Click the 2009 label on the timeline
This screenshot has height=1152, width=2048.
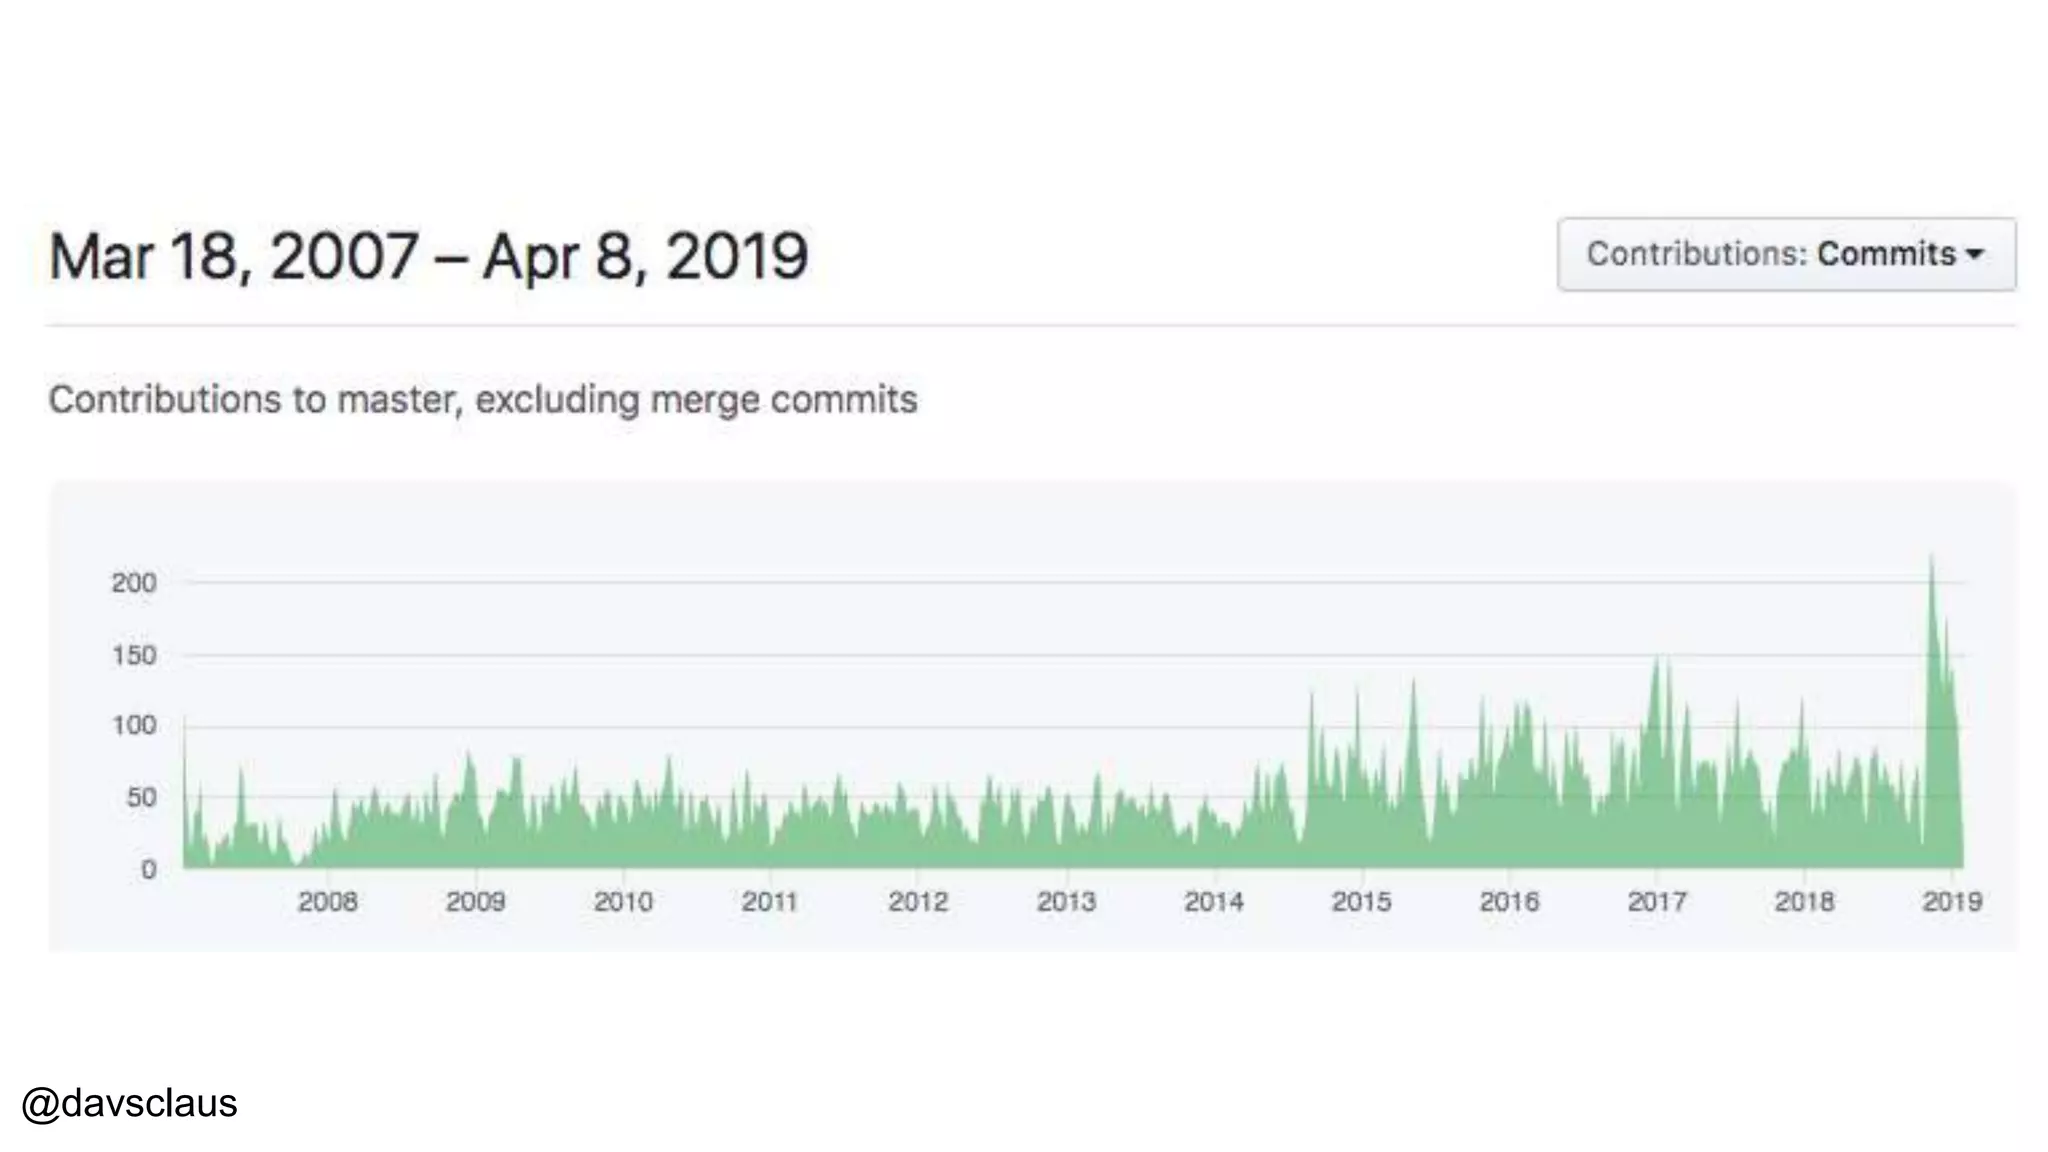coord(475,902)
